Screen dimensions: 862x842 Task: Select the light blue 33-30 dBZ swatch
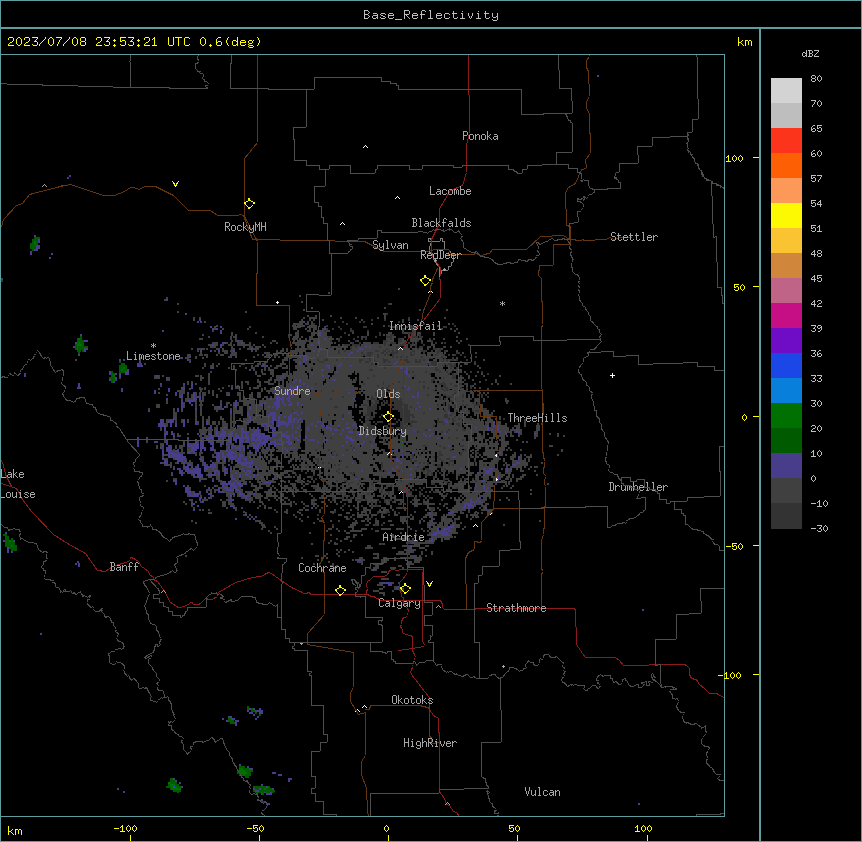tap(786, 391)
